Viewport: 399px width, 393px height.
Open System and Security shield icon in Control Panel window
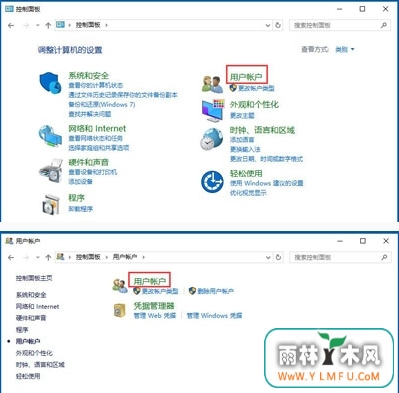(50, 83)
